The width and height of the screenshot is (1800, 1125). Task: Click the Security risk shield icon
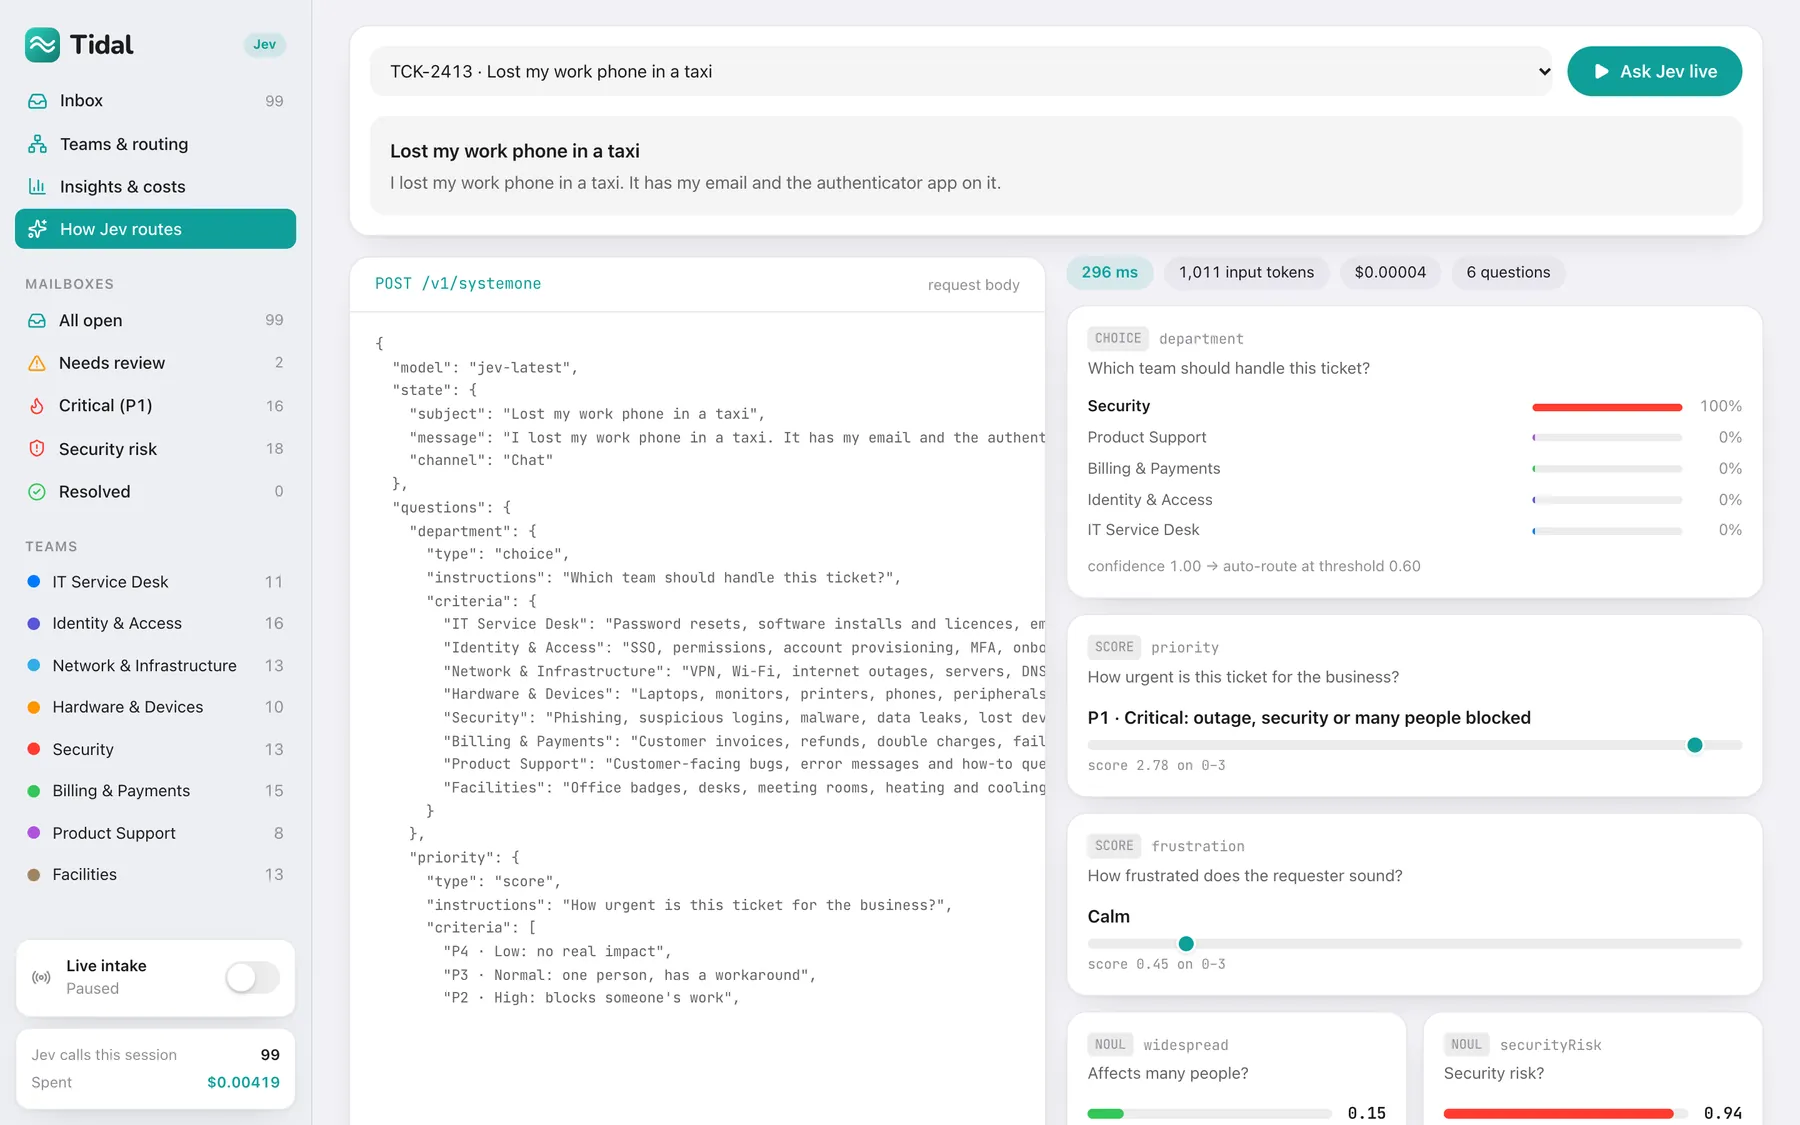click(x=37, y=449)
